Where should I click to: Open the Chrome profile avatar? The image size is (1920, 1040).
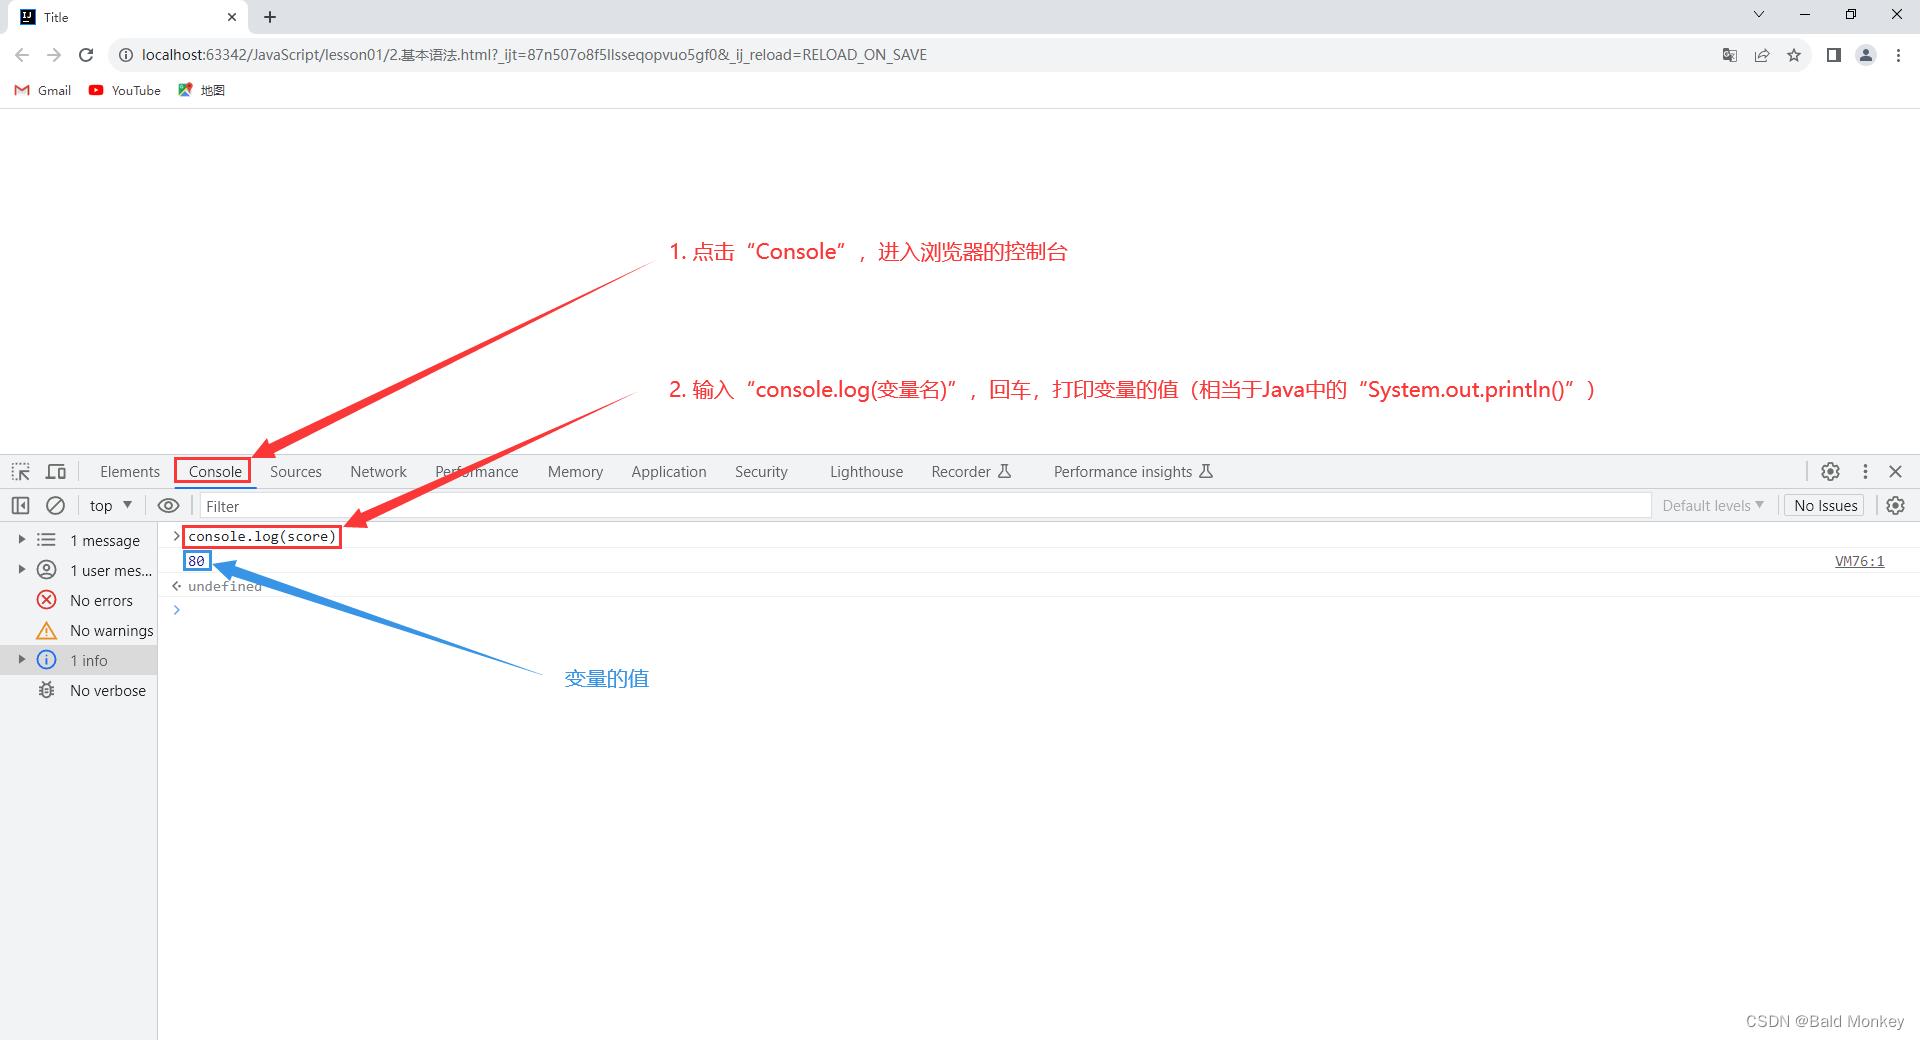(1866, 55)
